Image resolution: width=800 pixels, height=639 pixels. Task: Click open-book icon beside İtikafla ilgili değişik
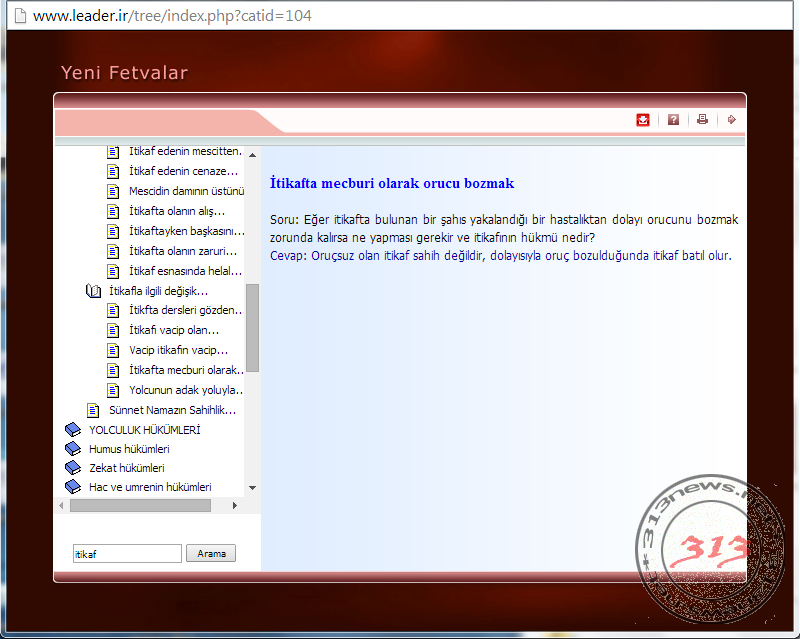coord(93,291)
